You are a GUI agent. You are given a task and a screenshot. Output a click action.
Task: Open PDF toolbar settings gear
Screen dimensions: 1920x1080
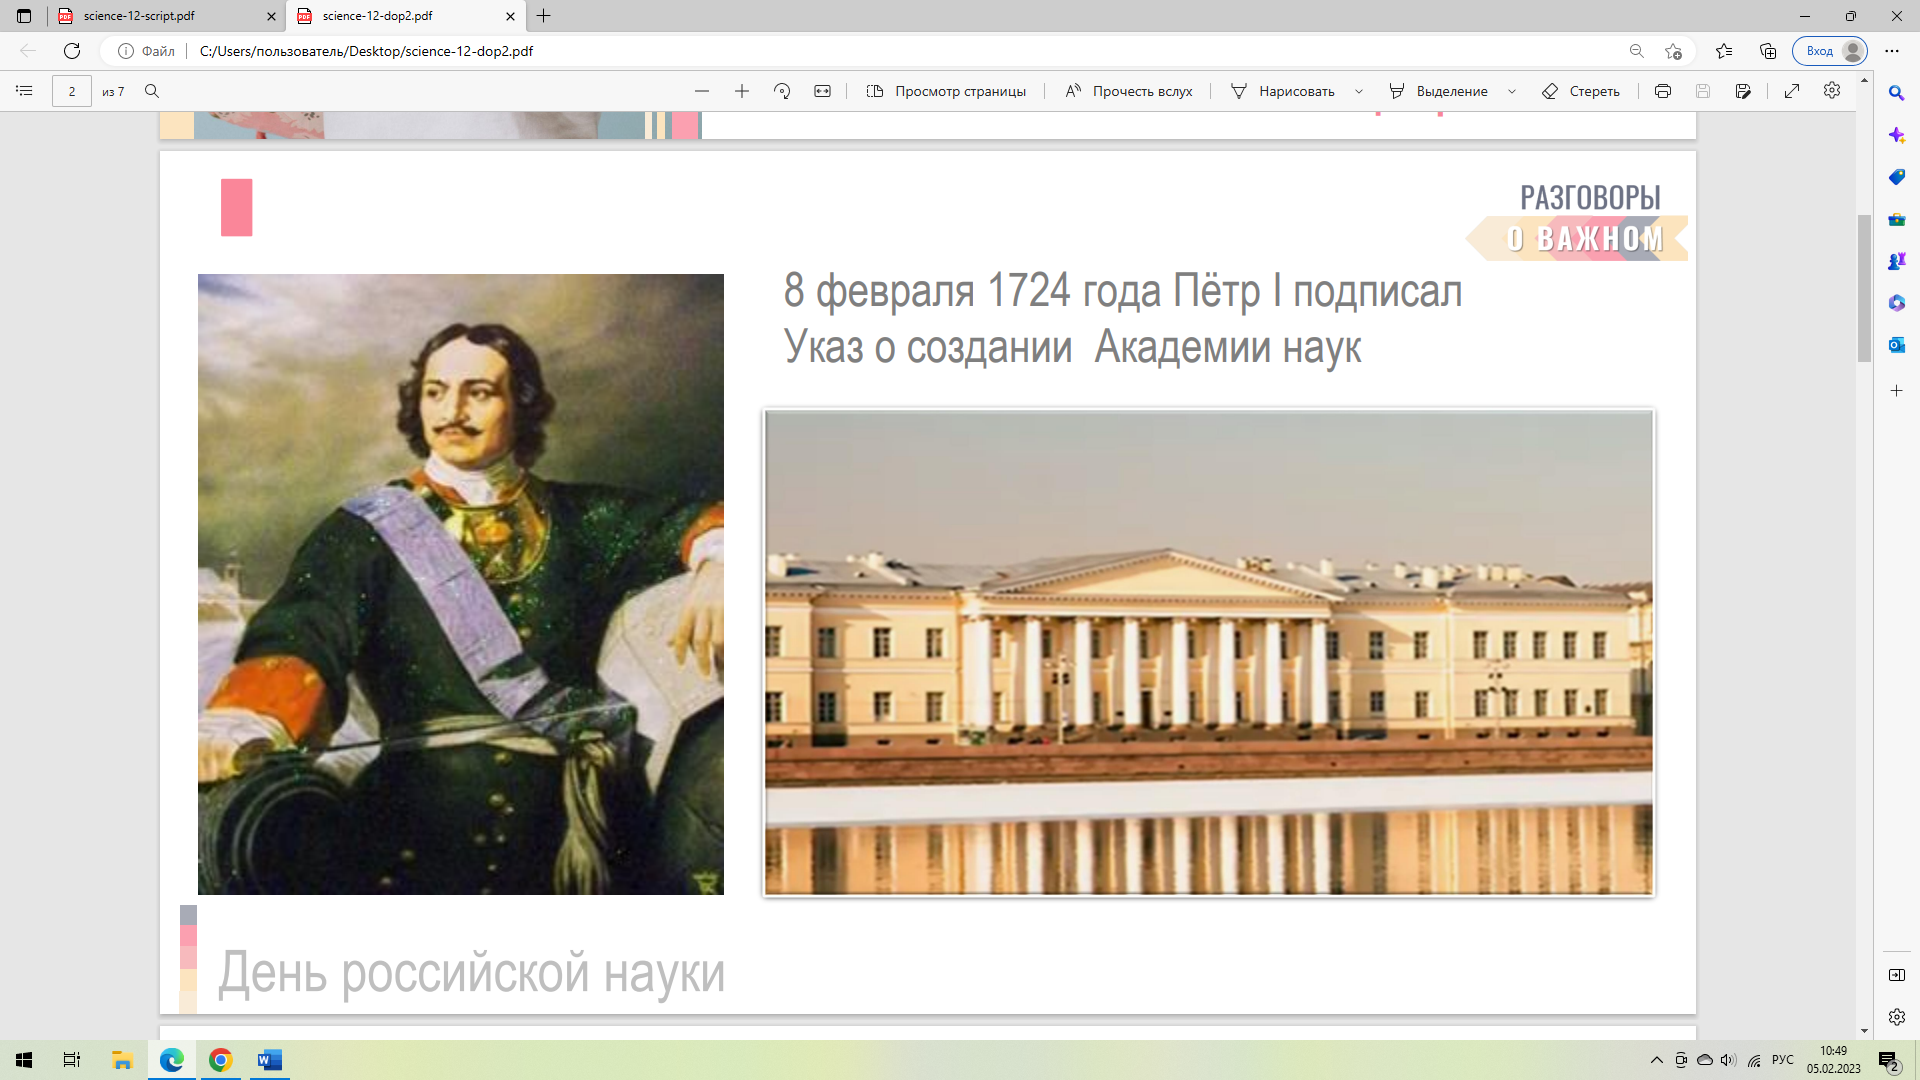(x=1832, y=90)
